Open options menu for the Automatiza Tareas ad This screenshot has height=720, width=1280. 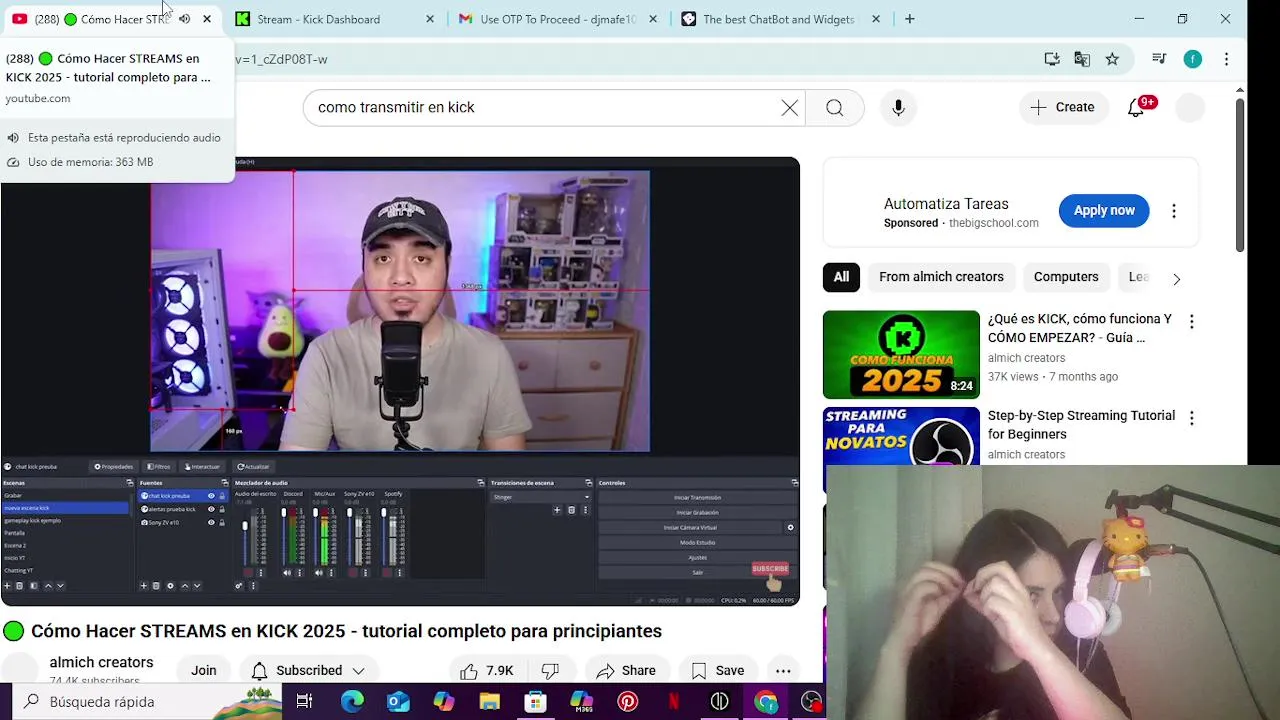pos(1174,211)
